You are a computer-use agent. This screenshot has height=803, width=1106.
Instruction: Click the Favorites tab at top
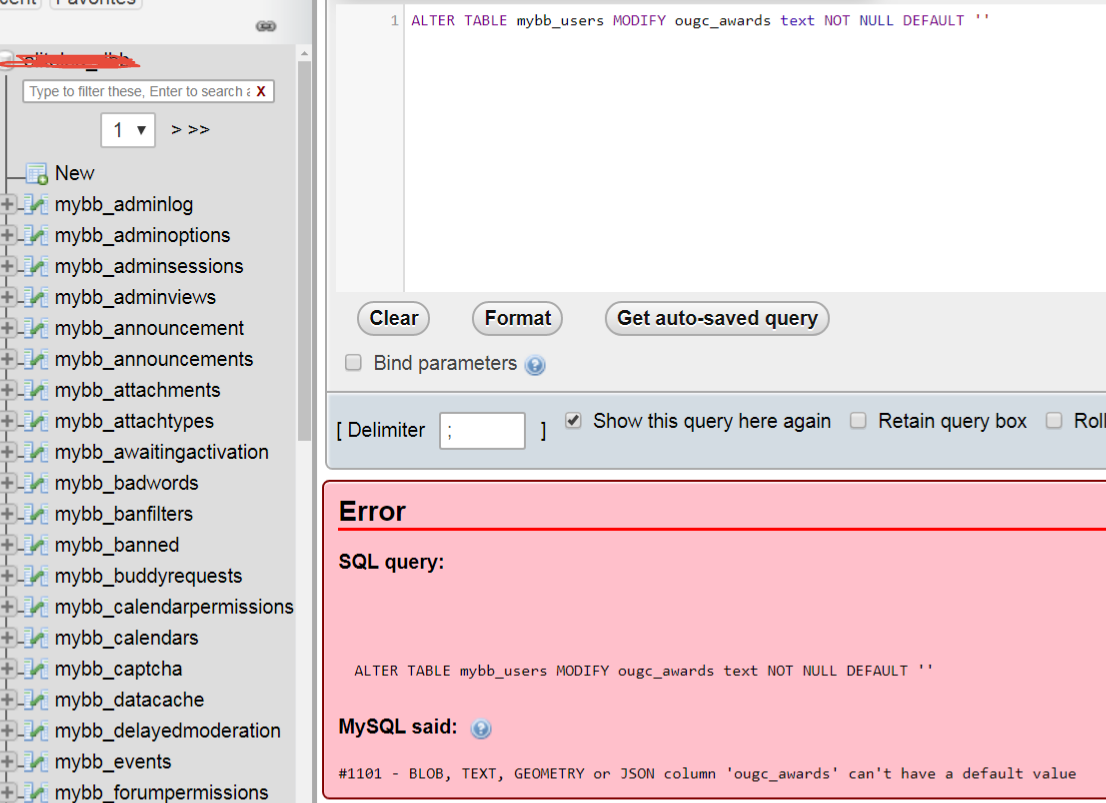click(x=96, y=3)
